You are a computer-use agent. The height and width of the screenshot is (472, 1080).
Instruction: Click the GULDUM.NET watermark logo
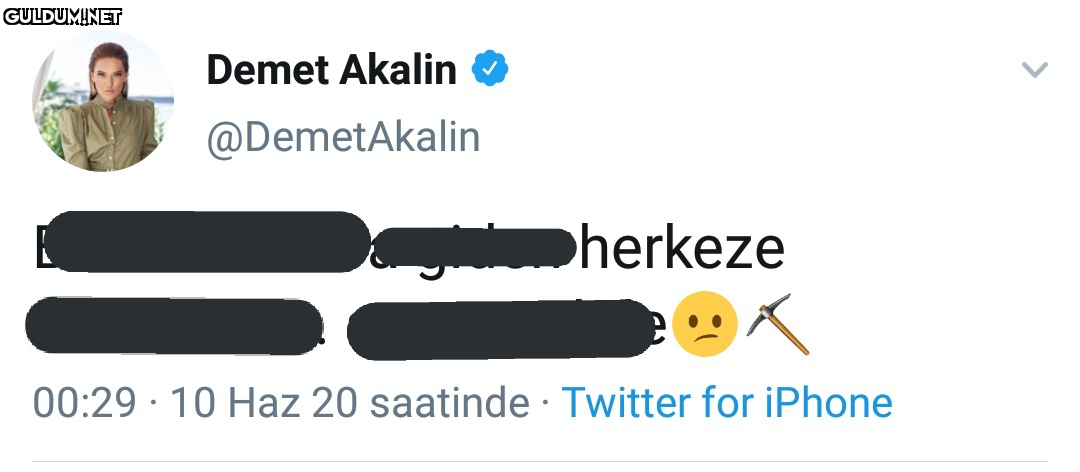click(x=62, y=16)
